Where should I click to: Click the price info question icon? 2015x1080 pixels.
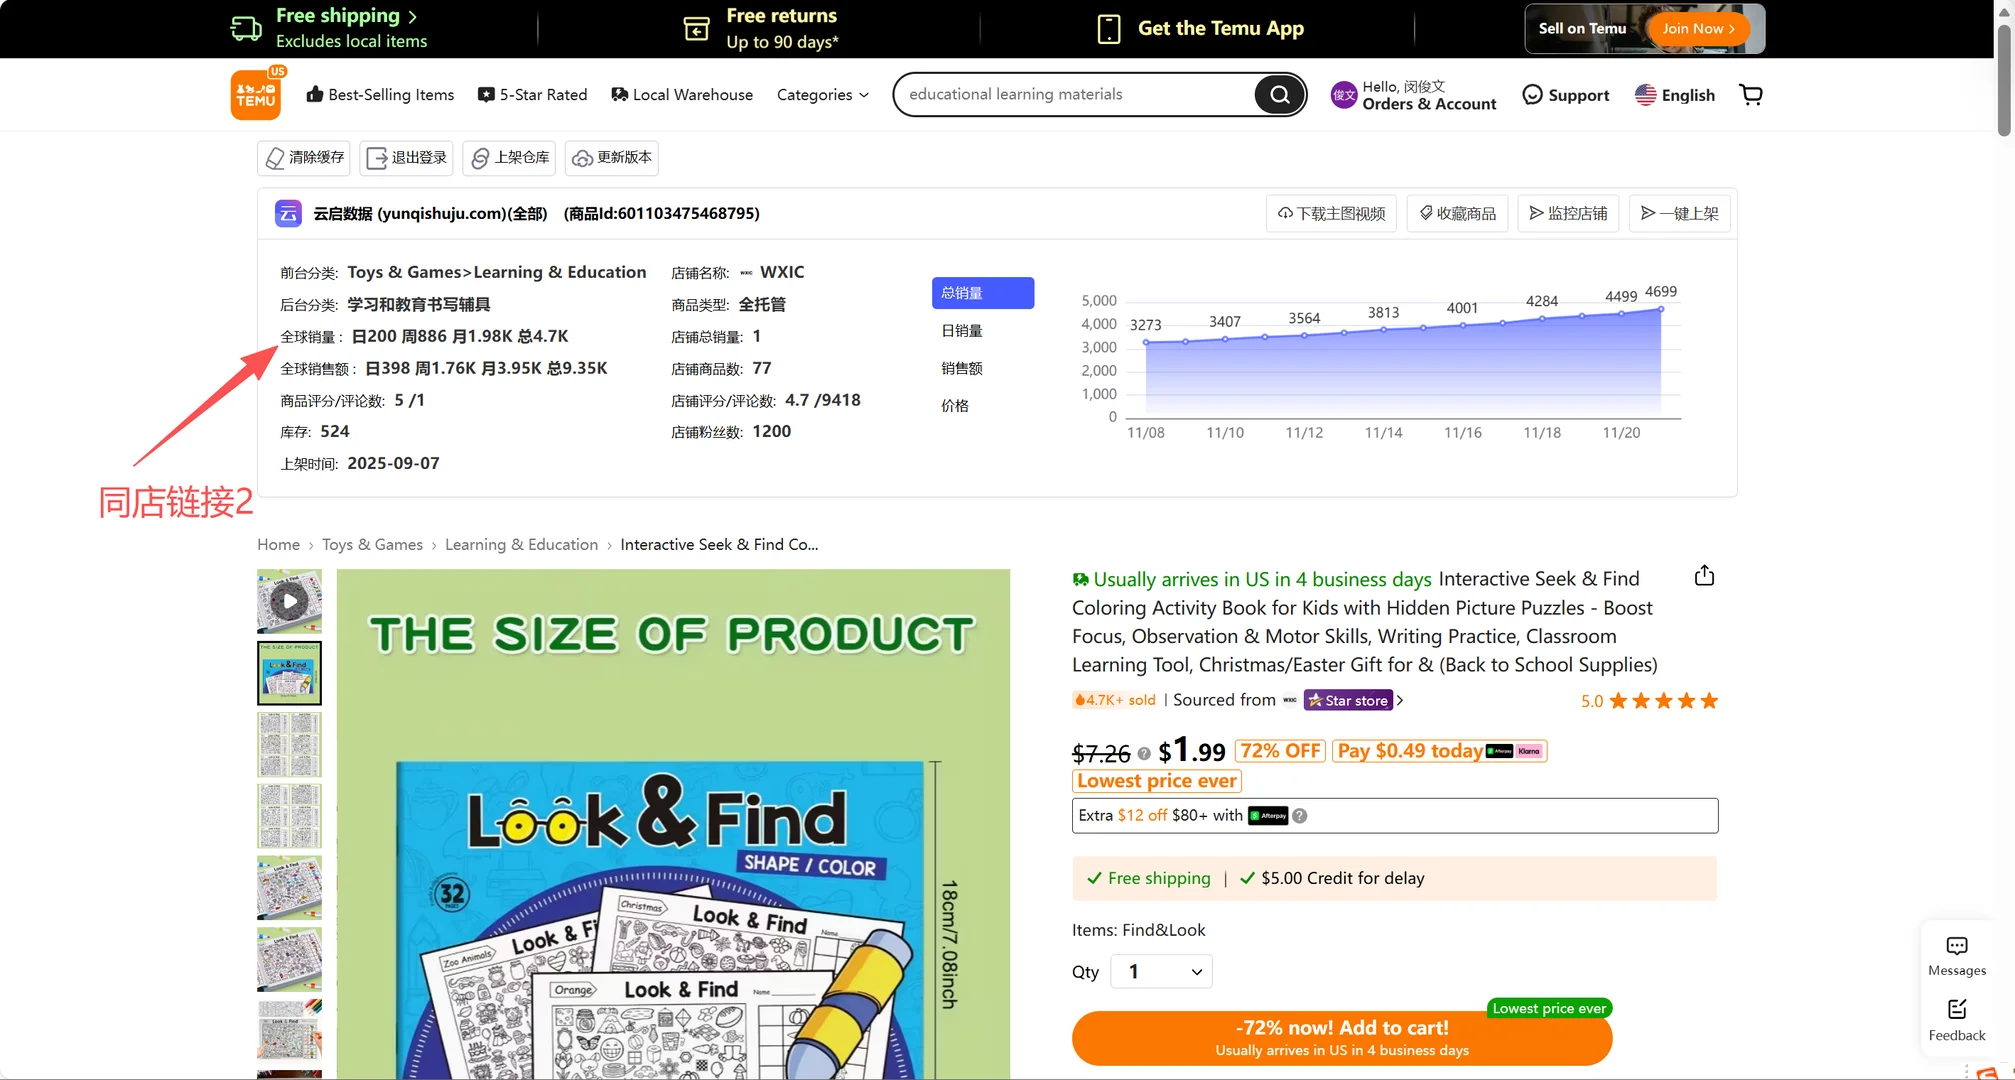(x=1144, y=754)
